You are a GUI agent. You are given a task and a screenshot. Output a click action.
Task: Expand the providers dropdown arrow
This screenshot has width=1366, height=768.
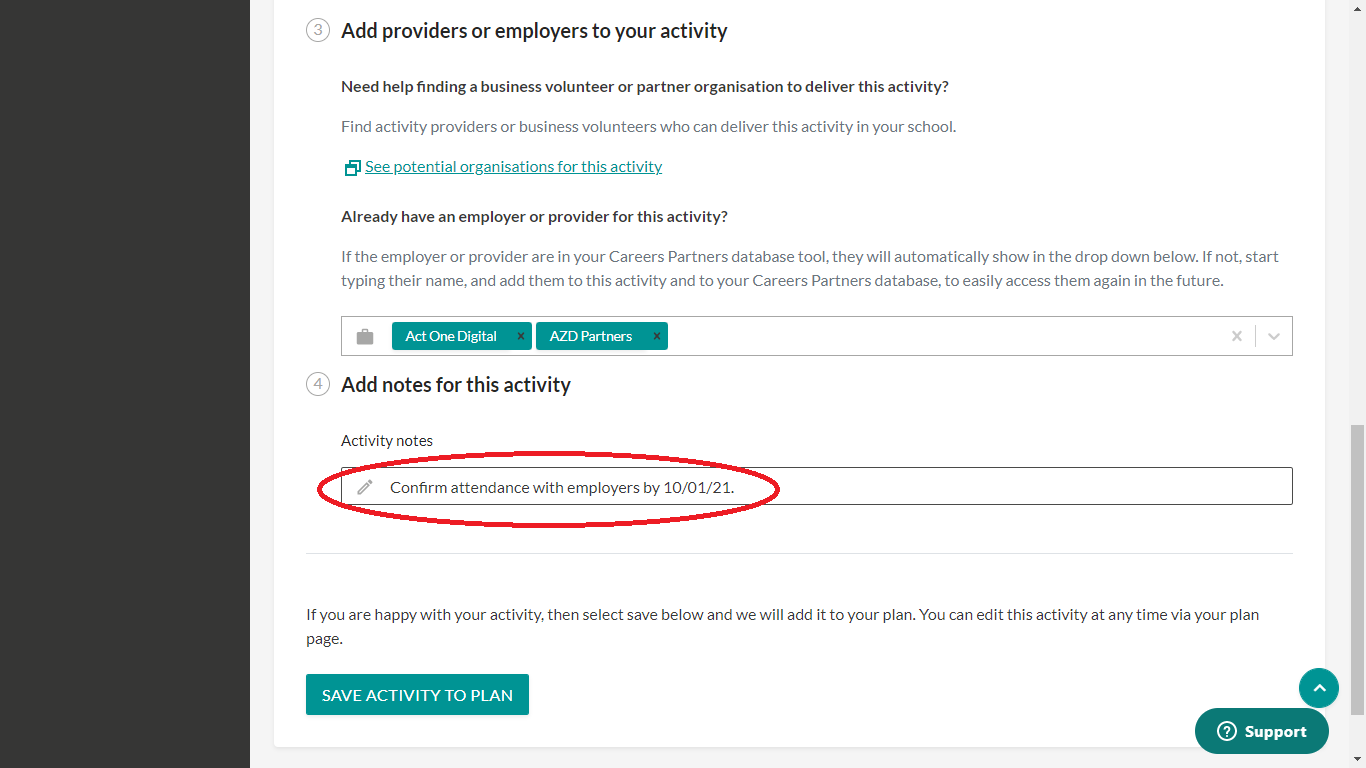tap(1274, 337)
